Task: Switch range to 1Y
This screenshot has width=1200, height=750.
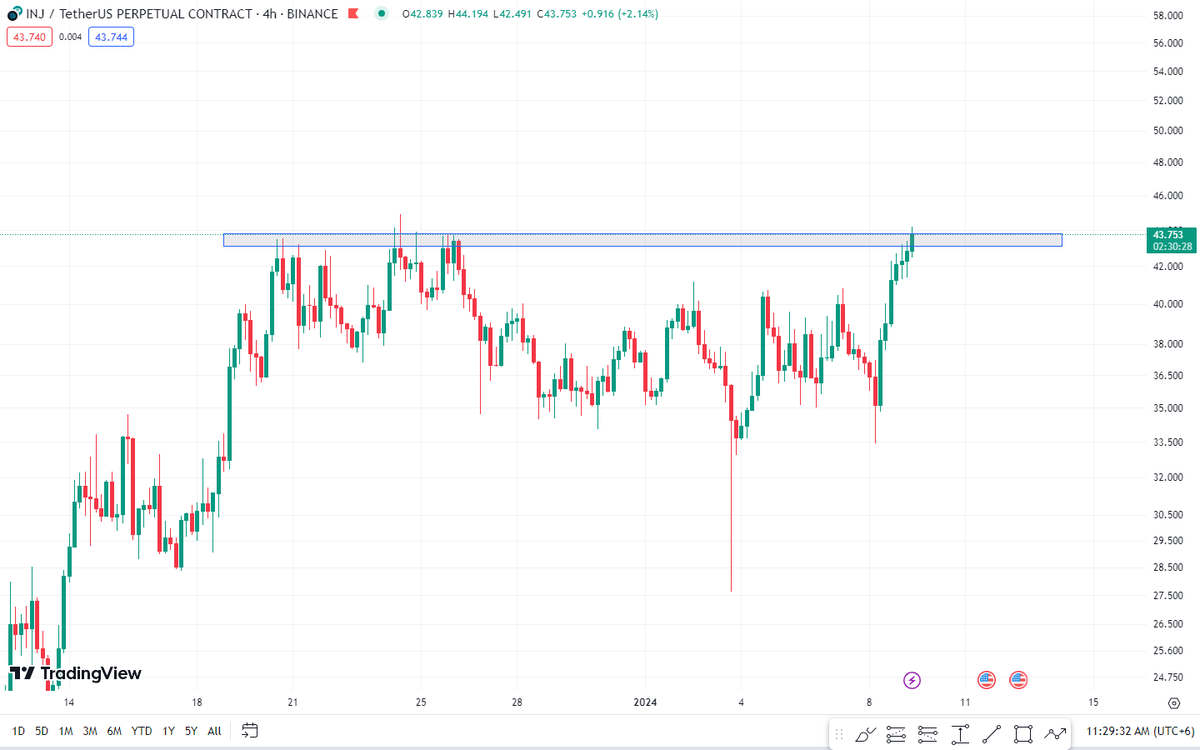Action: pyautogui.click(x=168, y=731)
